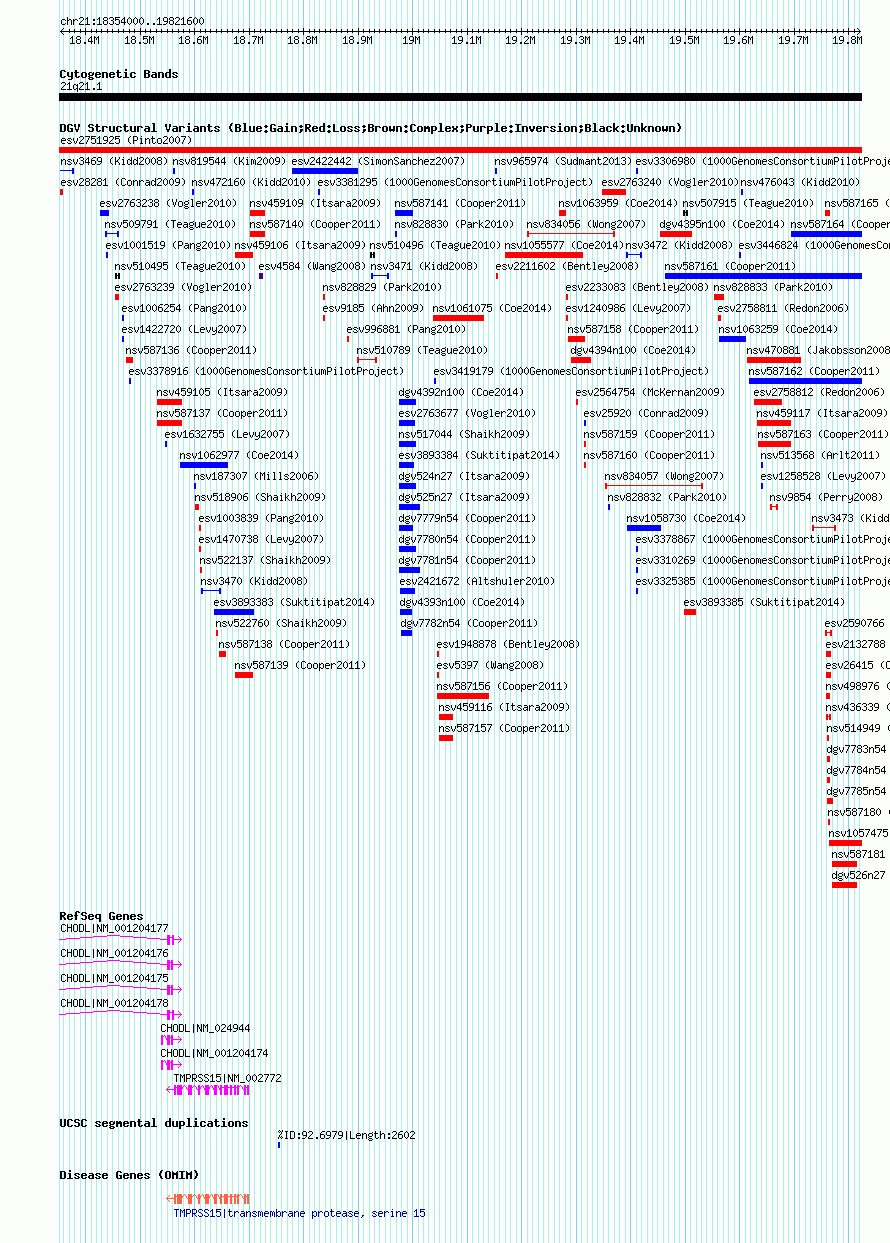Click the orange TMPRSS15 OMIM gene glyph

pos(208,1198)
